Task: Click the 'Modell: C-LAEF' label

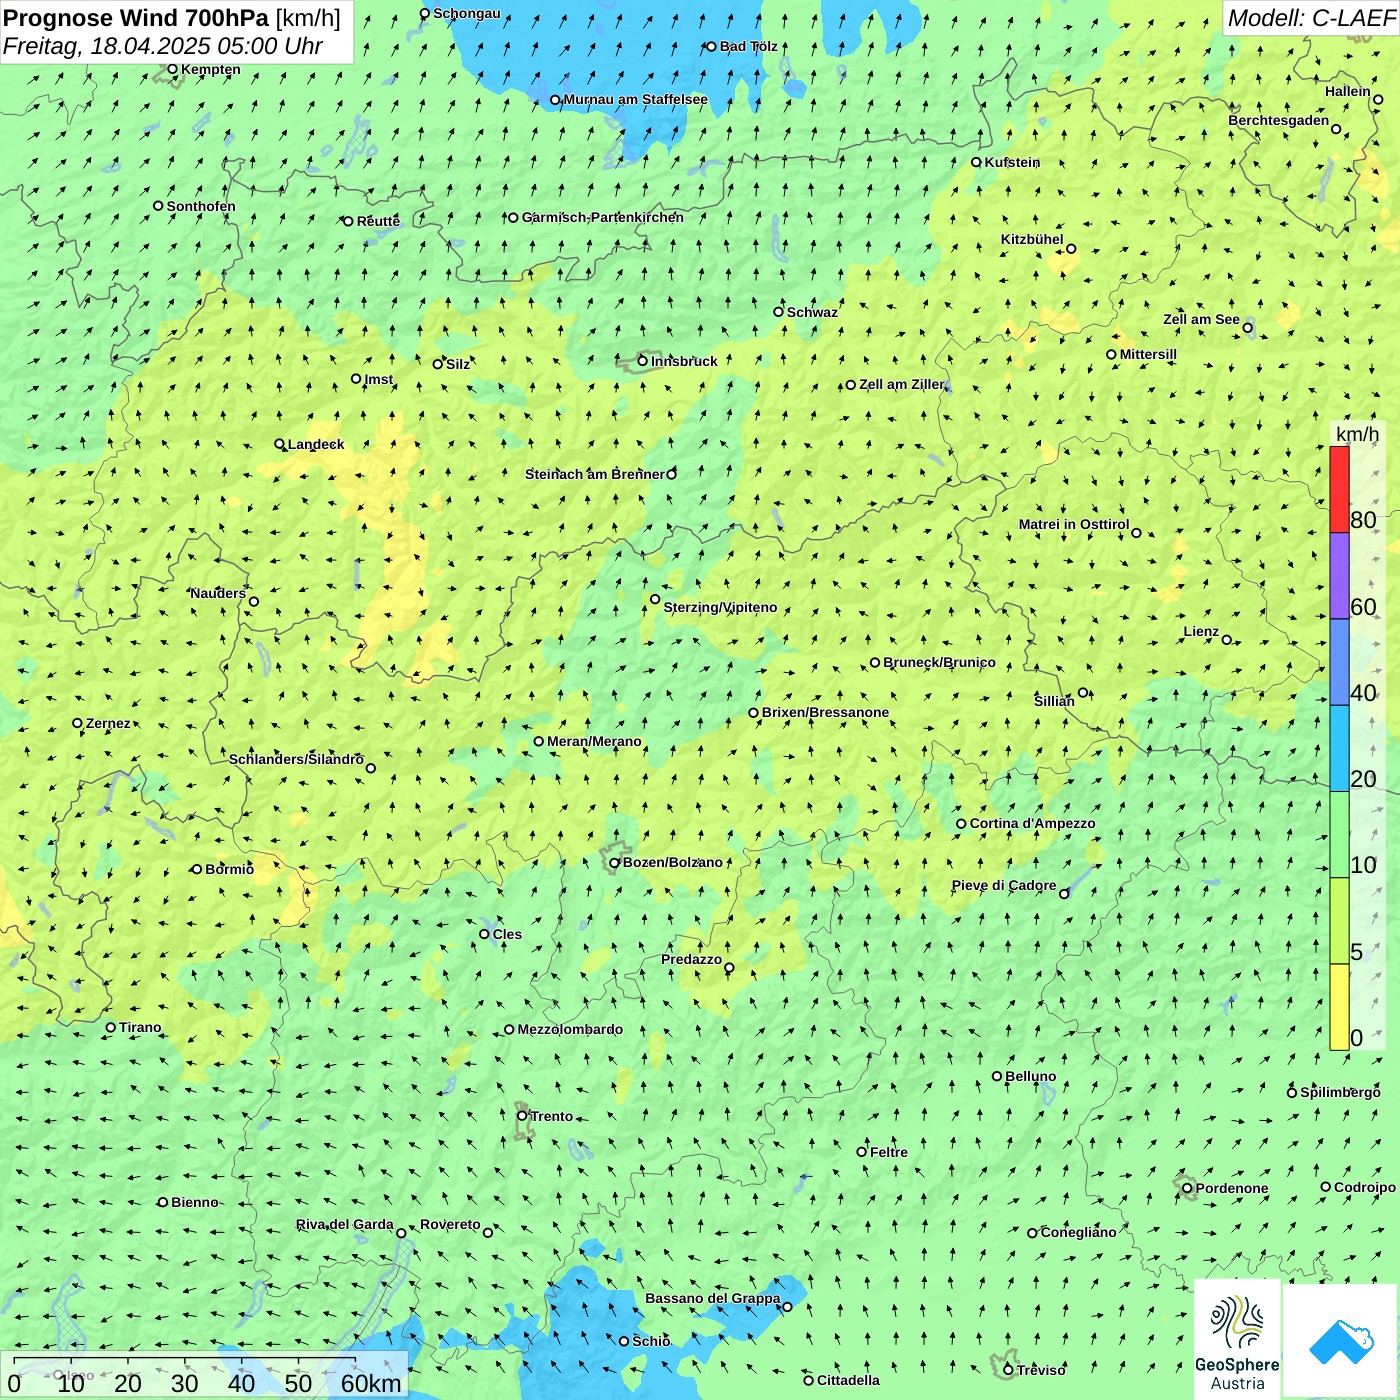Action: (1311, 18)
